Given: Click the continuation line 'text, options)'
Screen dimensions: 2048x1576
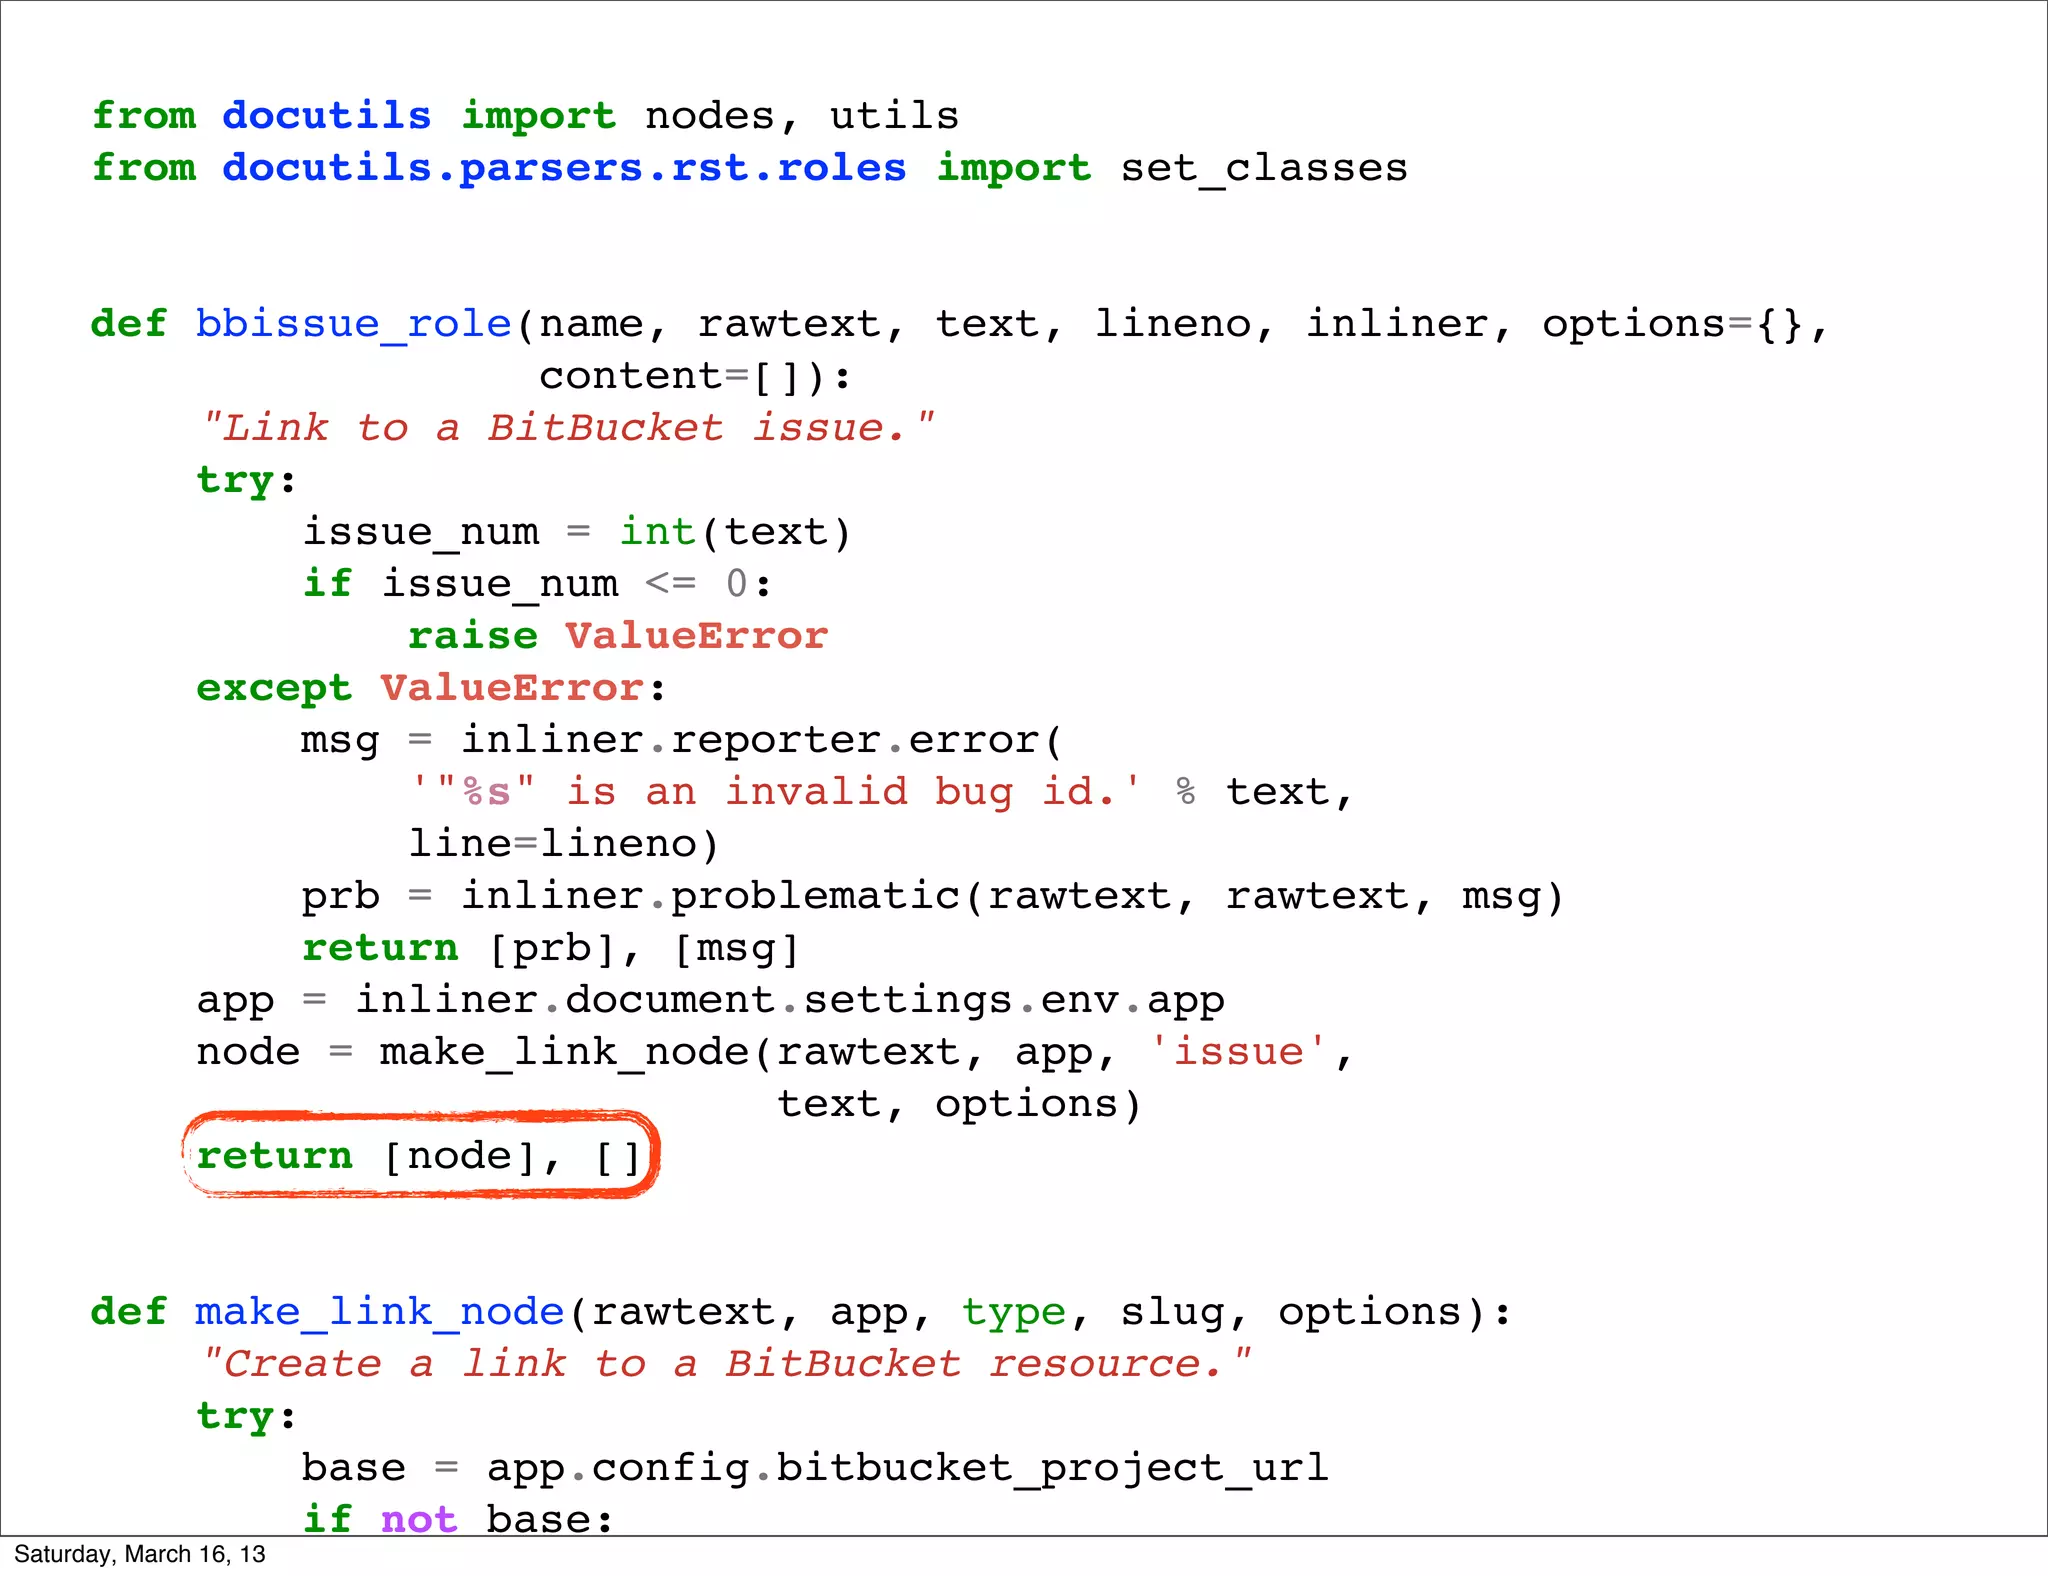Looking at the screenshot, I should [959, 1104].
